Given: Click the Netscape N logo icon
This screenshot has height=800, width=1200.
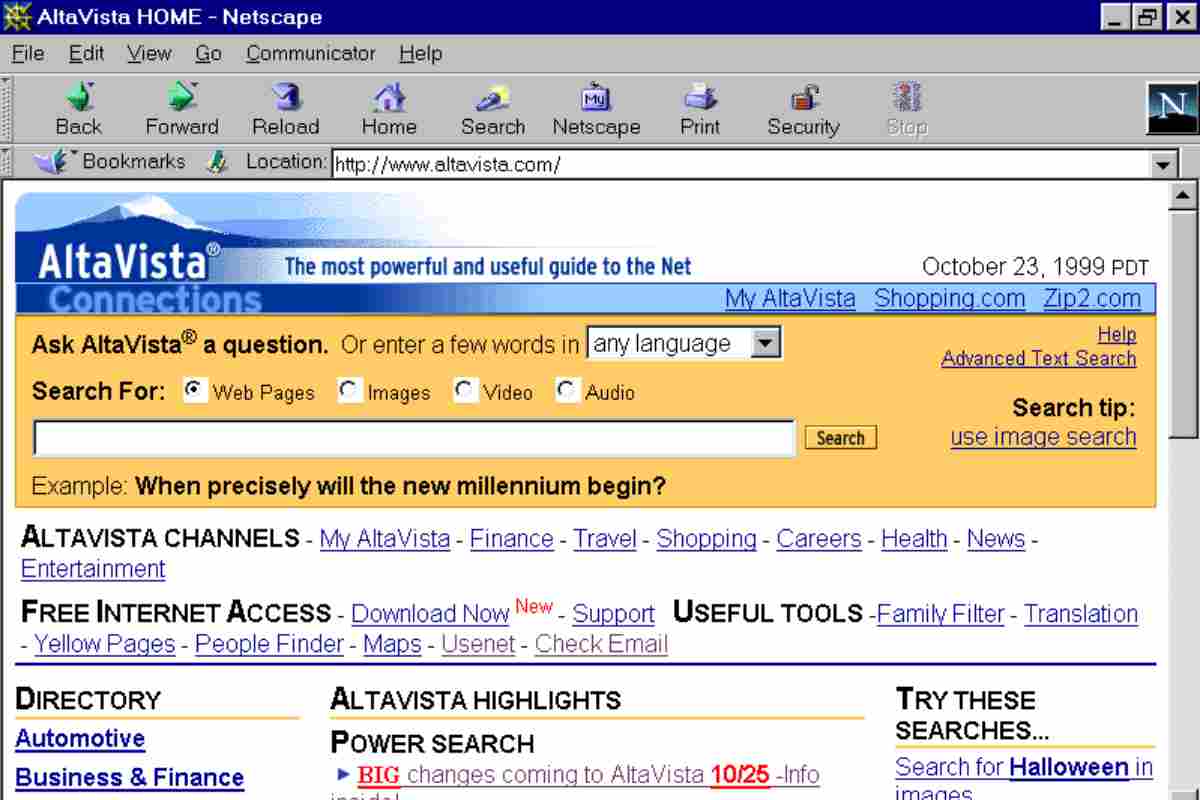Looking at the screenshot, I should 1171,108.
